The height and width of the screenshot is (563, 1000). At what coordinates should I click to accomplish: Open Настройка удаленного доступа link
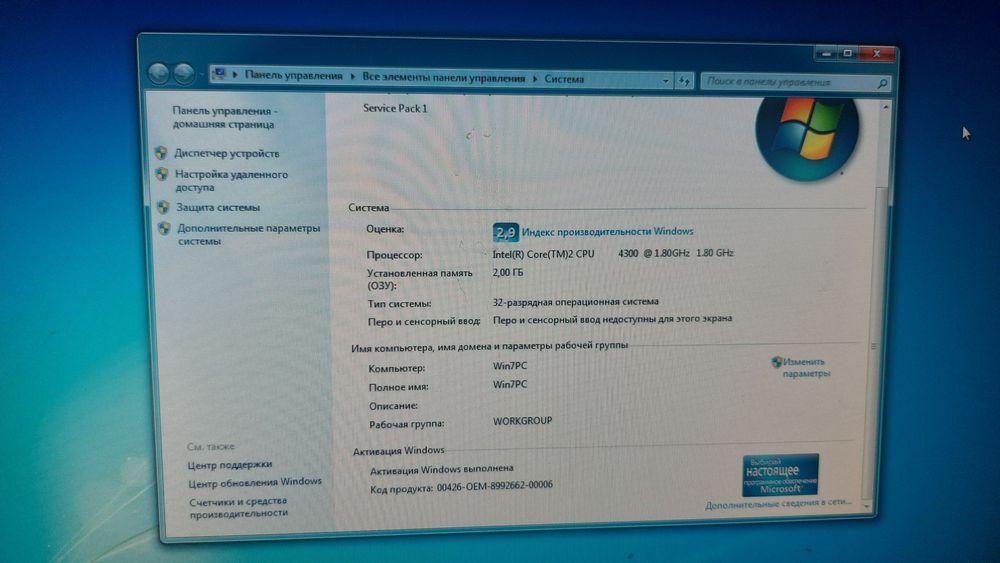231,180
